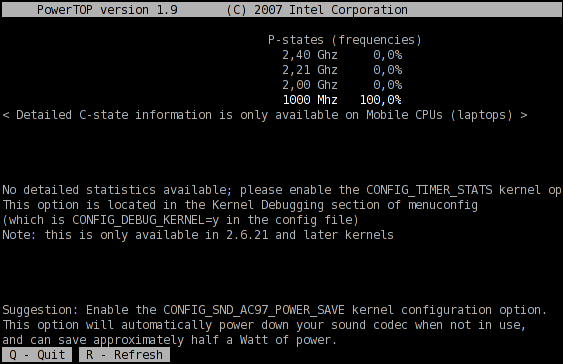This screenshot has width=563, height=364.
Task: Click the half a Watt of power line
Action: pos(169,340)
